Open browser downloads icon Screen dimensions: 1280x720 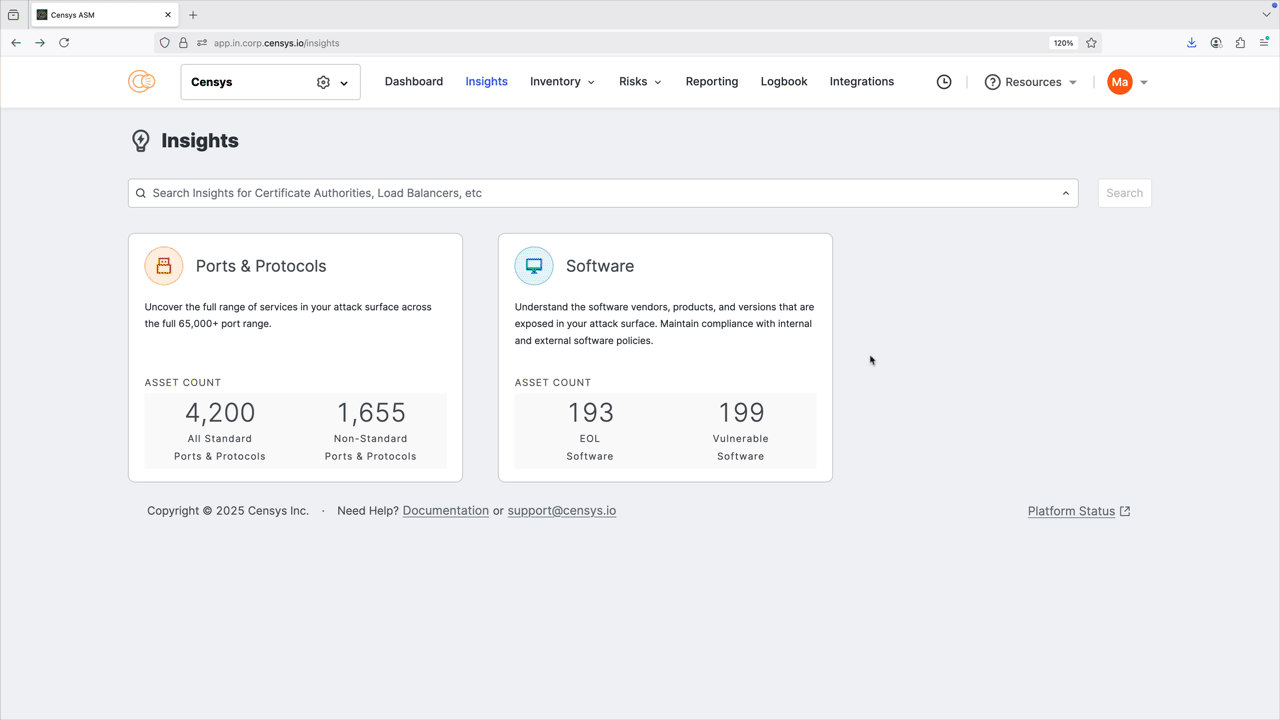click(1192, 43)
